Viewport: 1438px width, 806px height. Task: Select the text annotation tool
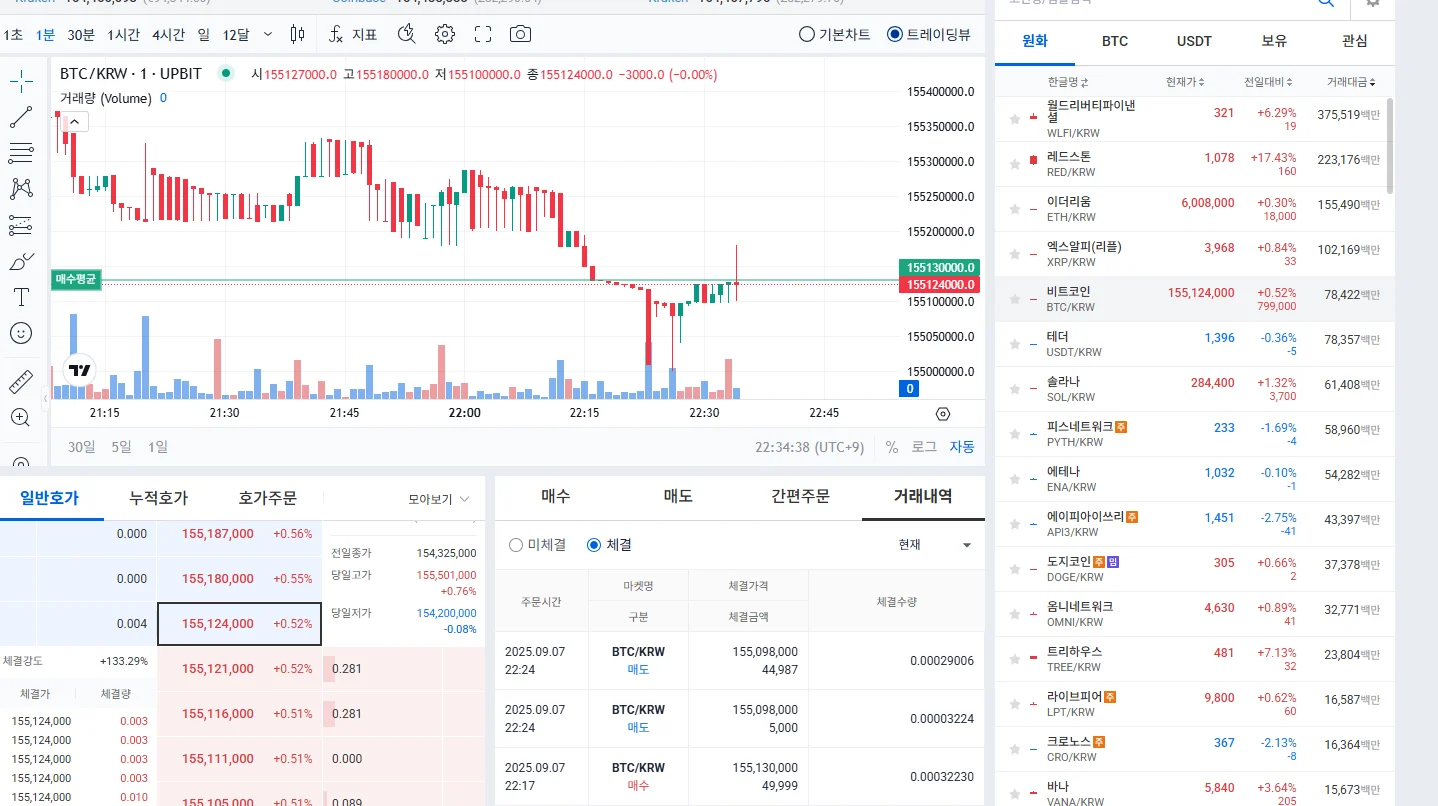click(x=21, y=297)
